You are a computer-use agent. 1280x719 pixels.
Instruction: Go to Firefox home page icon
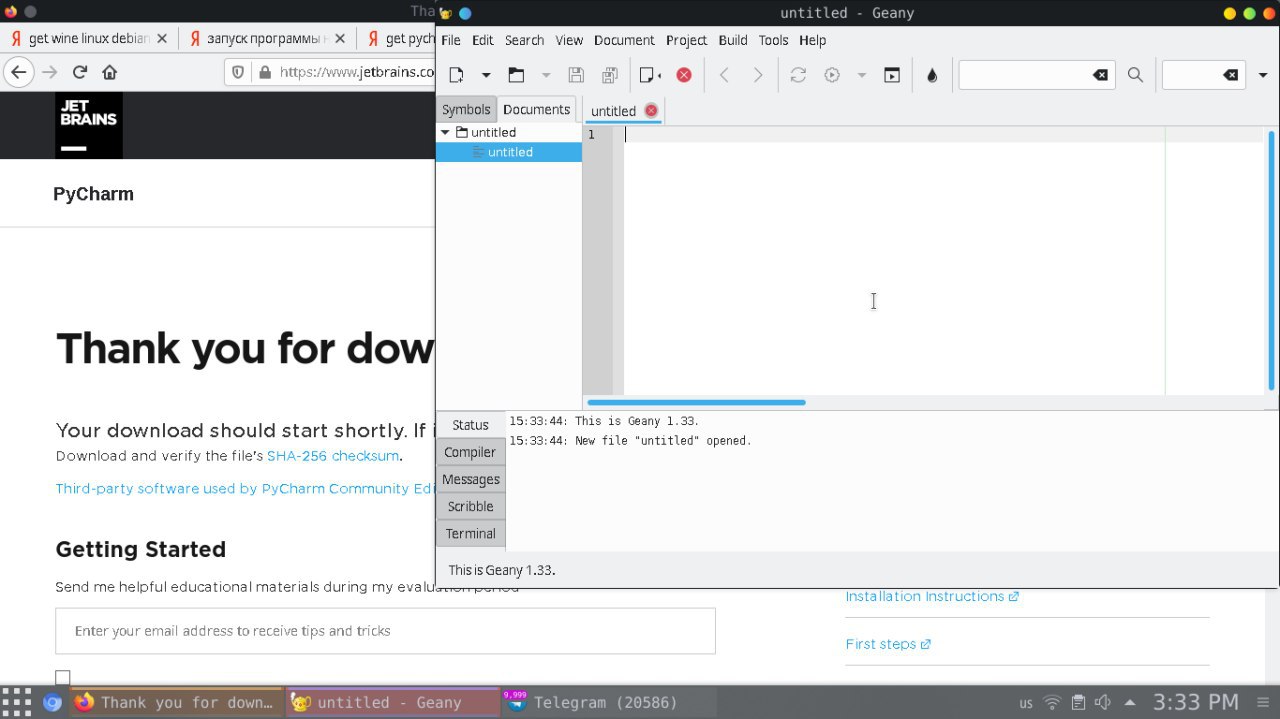[110, 72]
